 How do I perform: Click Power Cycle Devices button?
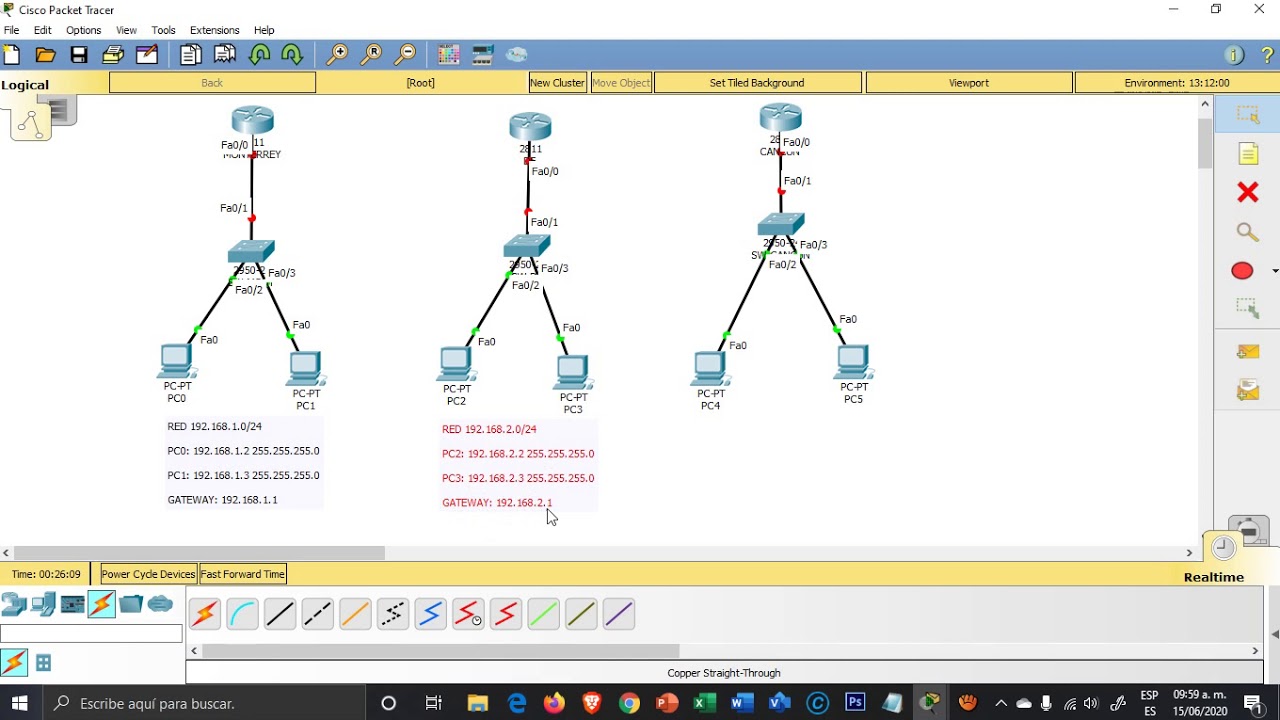[x=148, y=574]
